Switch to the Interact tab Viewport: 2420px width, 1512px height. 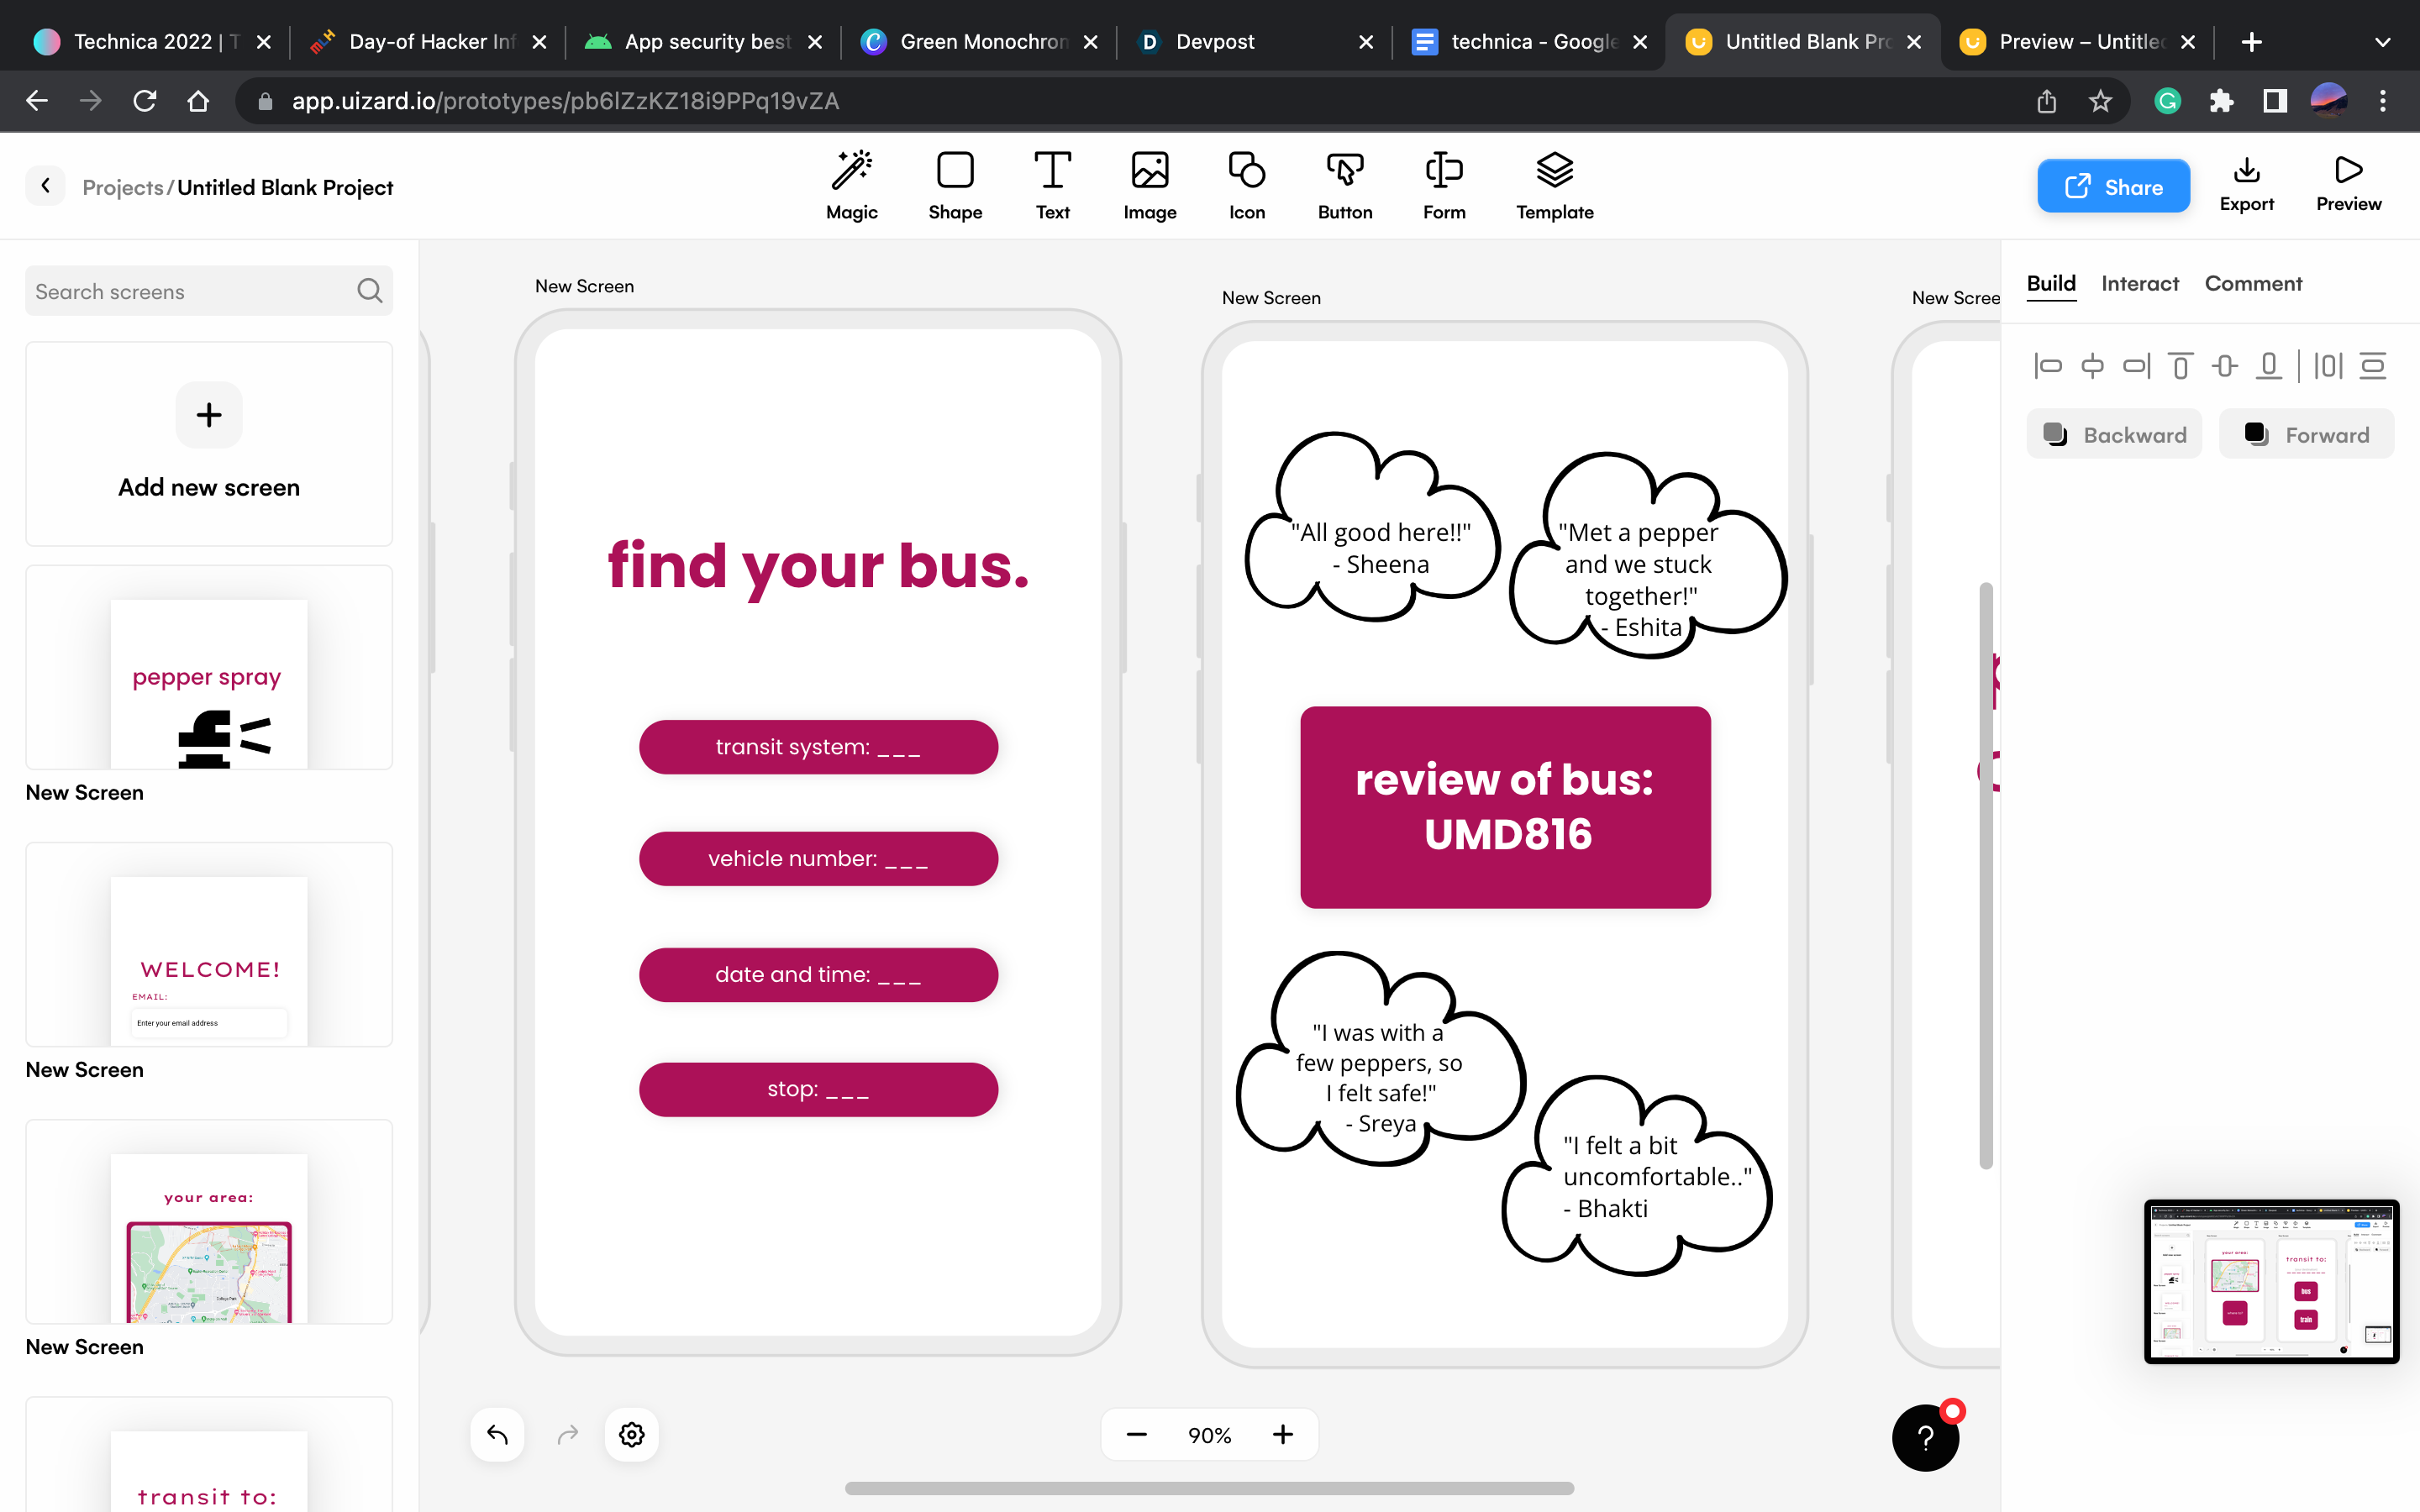[x=2139, y=284]
